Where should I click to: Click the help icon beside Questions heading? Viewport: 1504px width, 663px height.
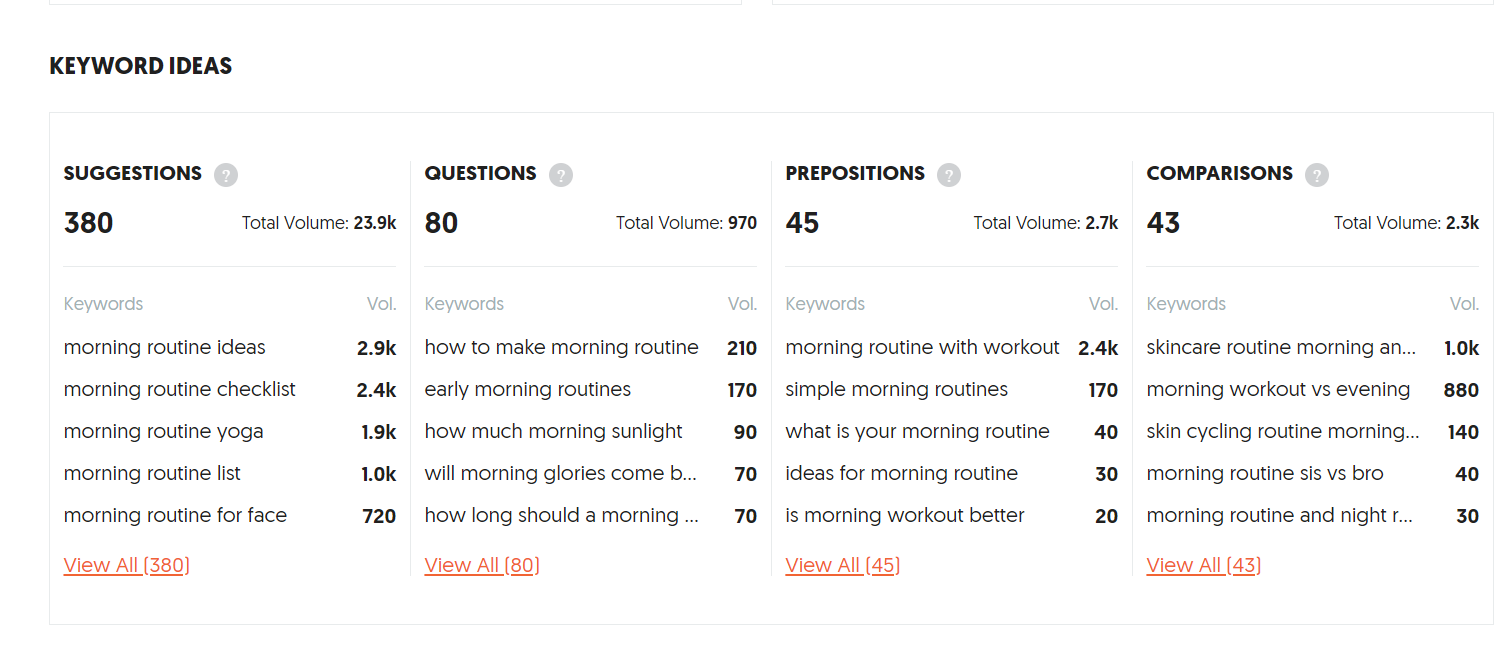(561, 175)
